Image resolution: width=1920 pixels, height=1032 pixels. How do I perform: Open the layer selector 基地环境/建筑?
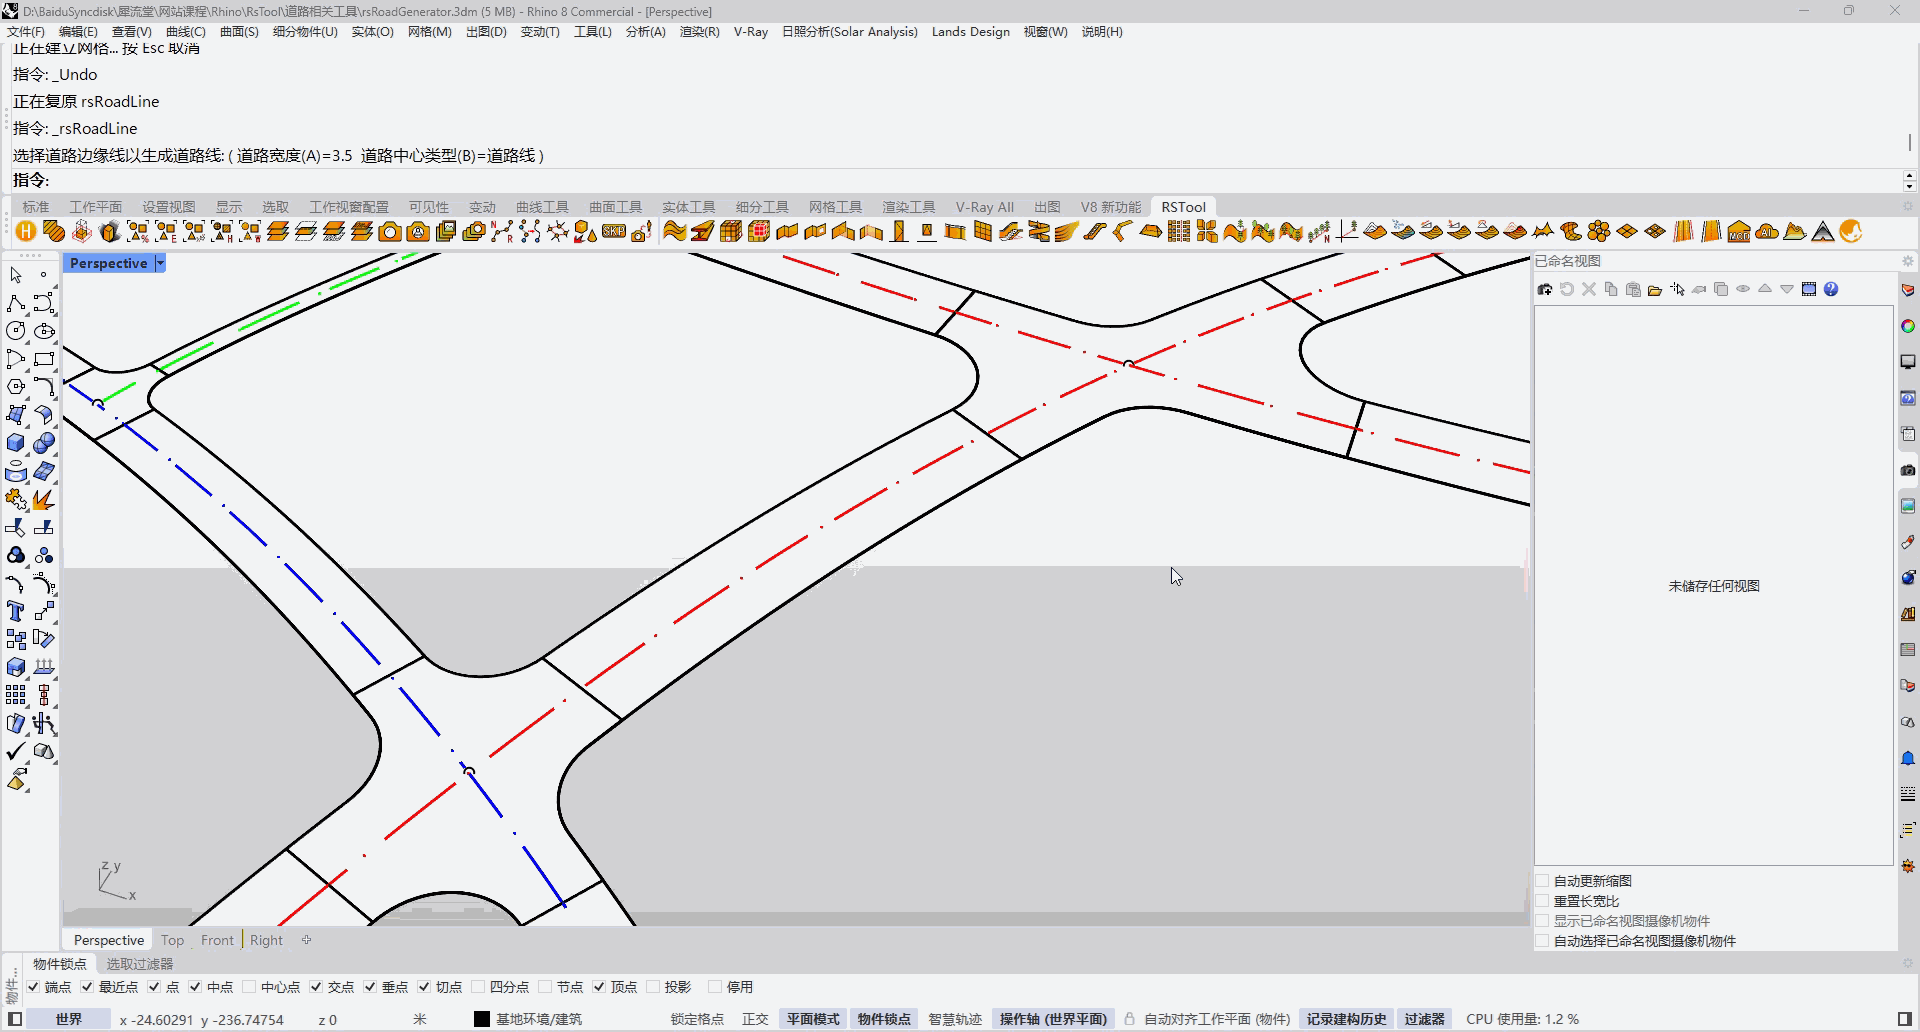[539, 1019]
